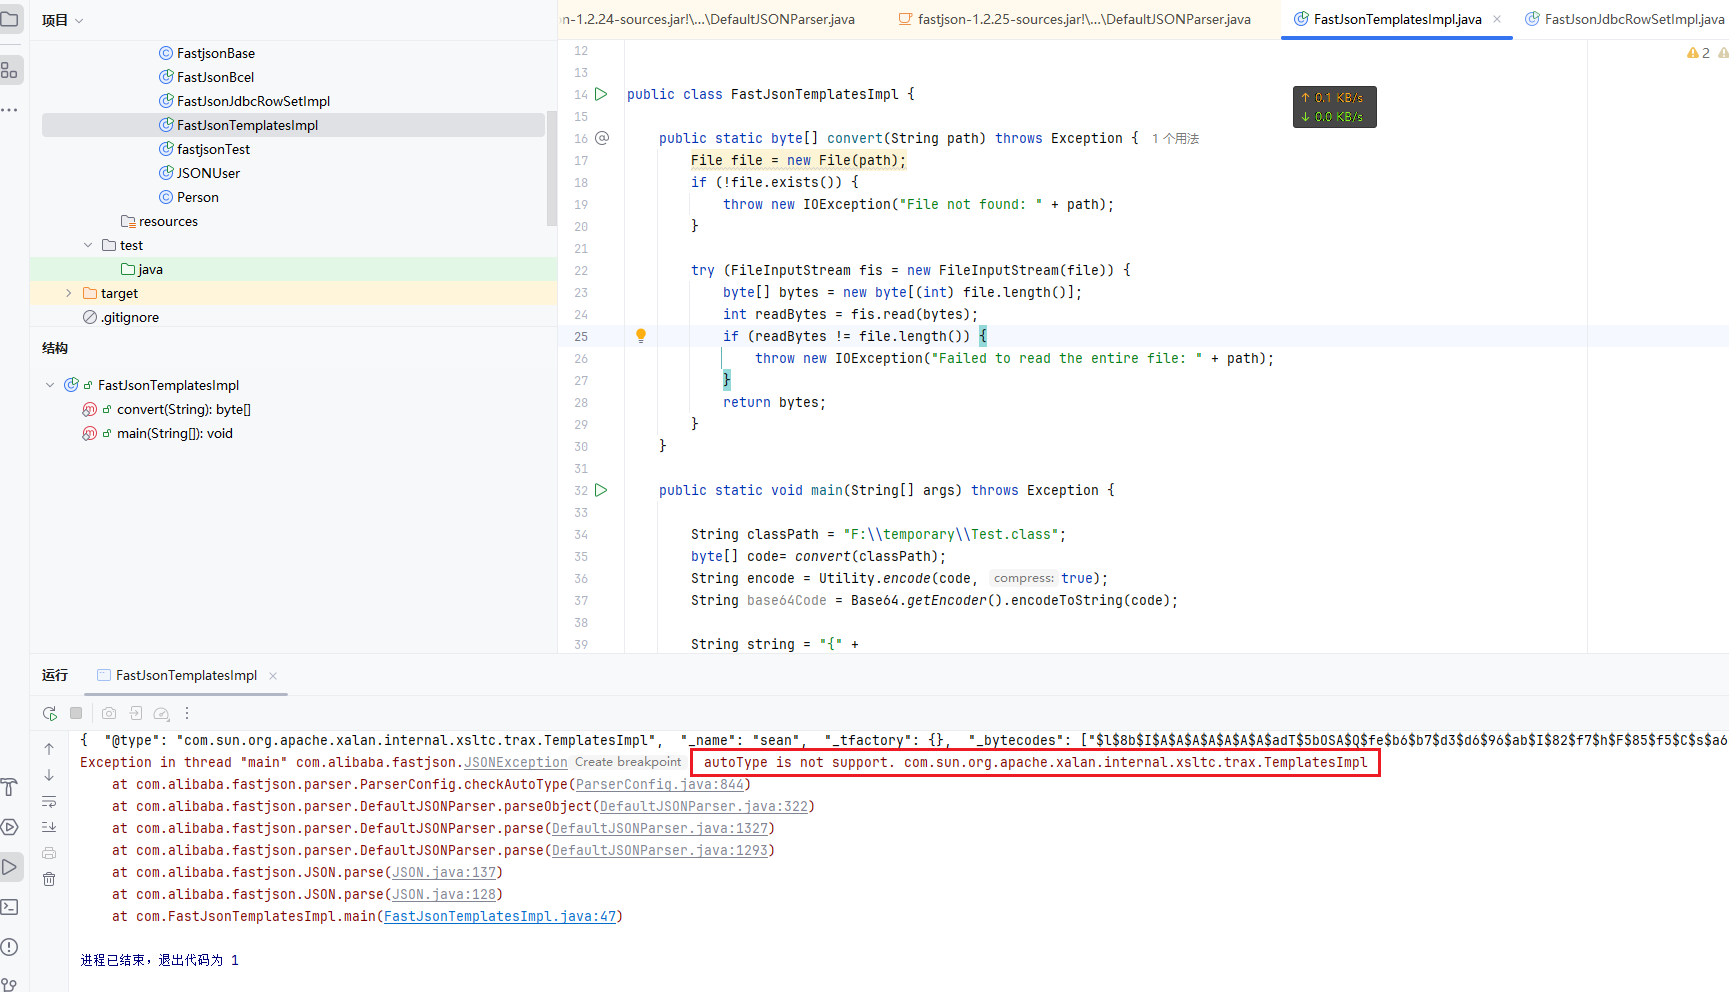Click the '1 个用法' usages hint
This screenshot has width=1729, height=992.
pos(1175,138)
